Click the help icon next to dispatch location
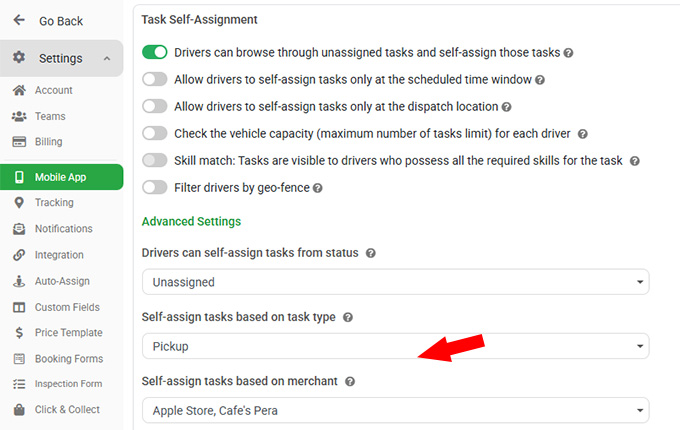The width and height of the screenshot is (680, 430). click(506, 106)
